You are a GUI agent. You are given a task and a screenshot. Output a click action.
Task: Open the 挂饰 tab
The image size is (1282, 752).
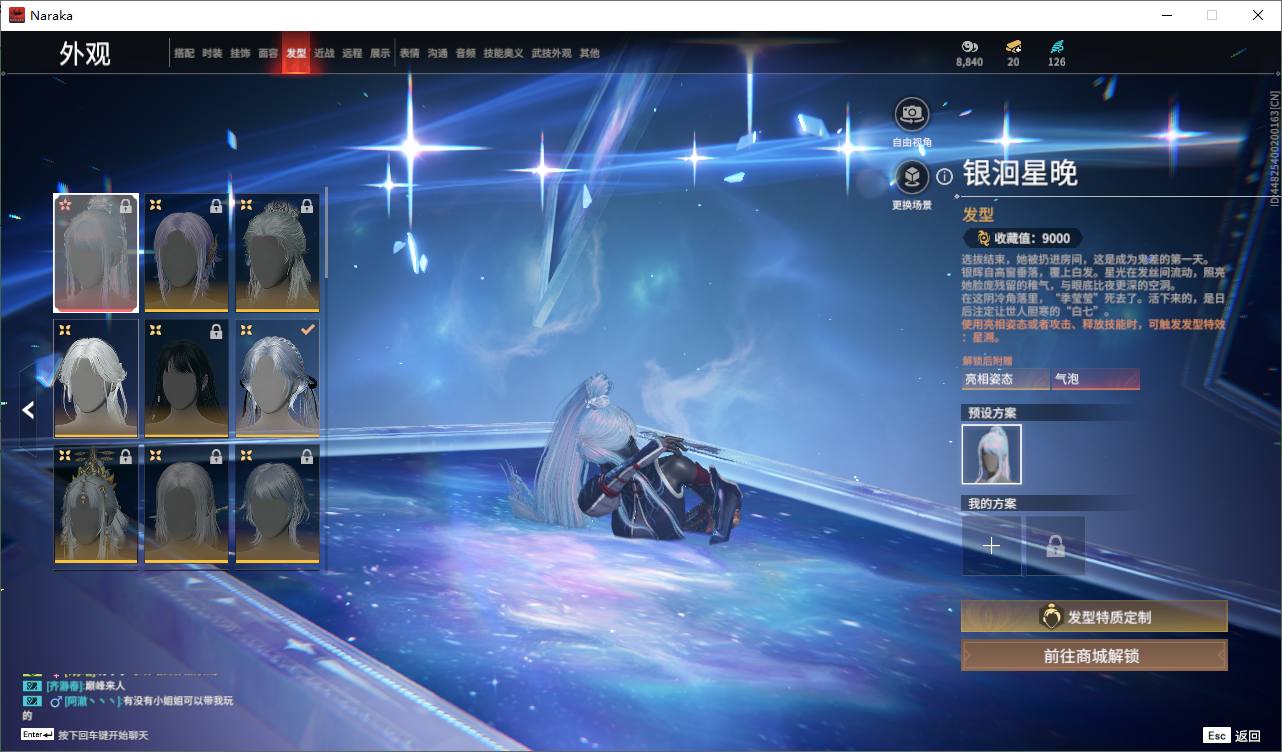(240, 53)
